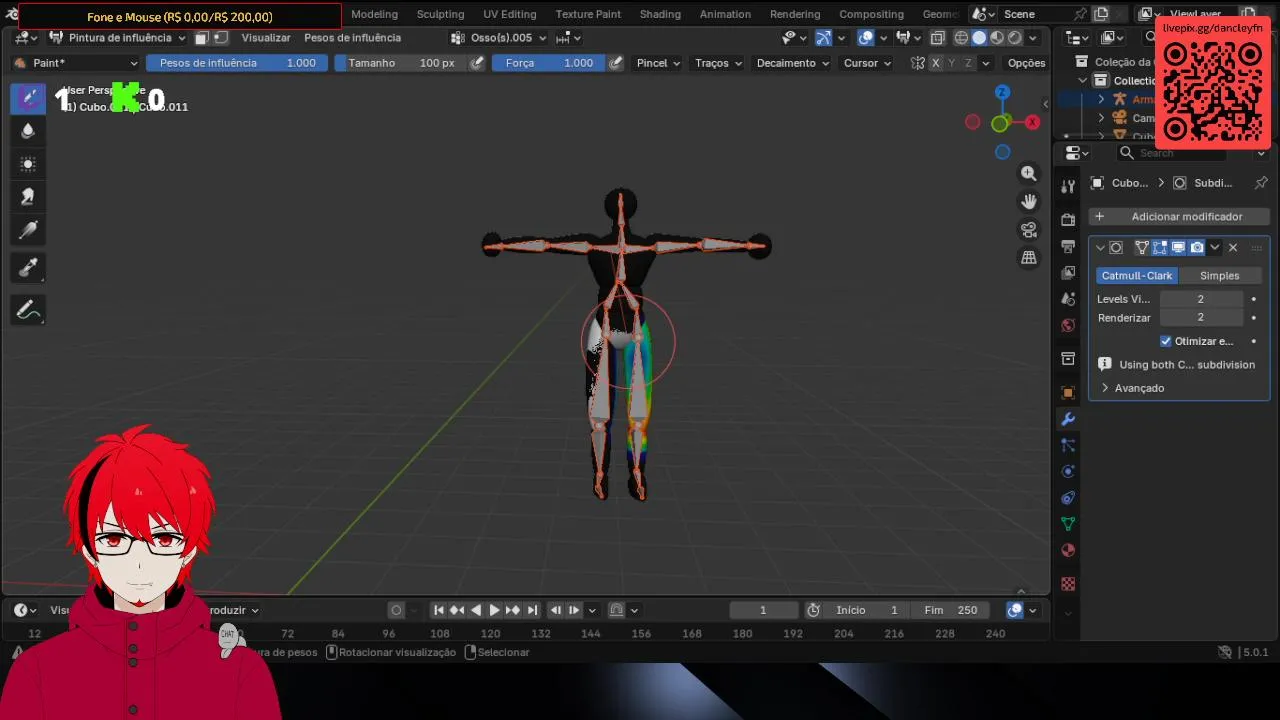The width and height of the screenshot is (1280, 720).
Task: Switch to the Sculpting workspace tab
Action: (440, 14)
